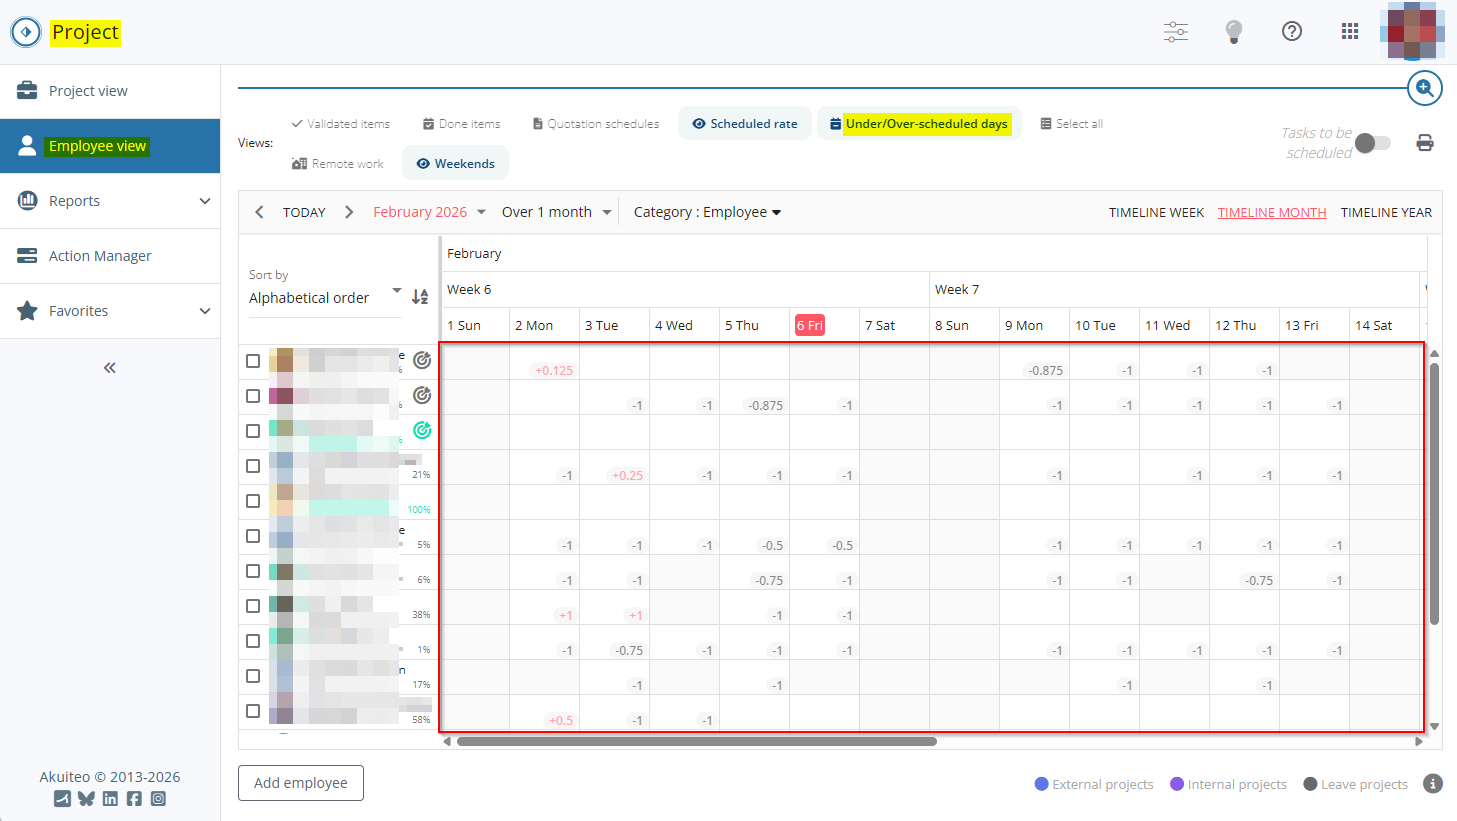Open the zoom magnifier icon
Viewport: 1457px width, 821px height.
1424,88
